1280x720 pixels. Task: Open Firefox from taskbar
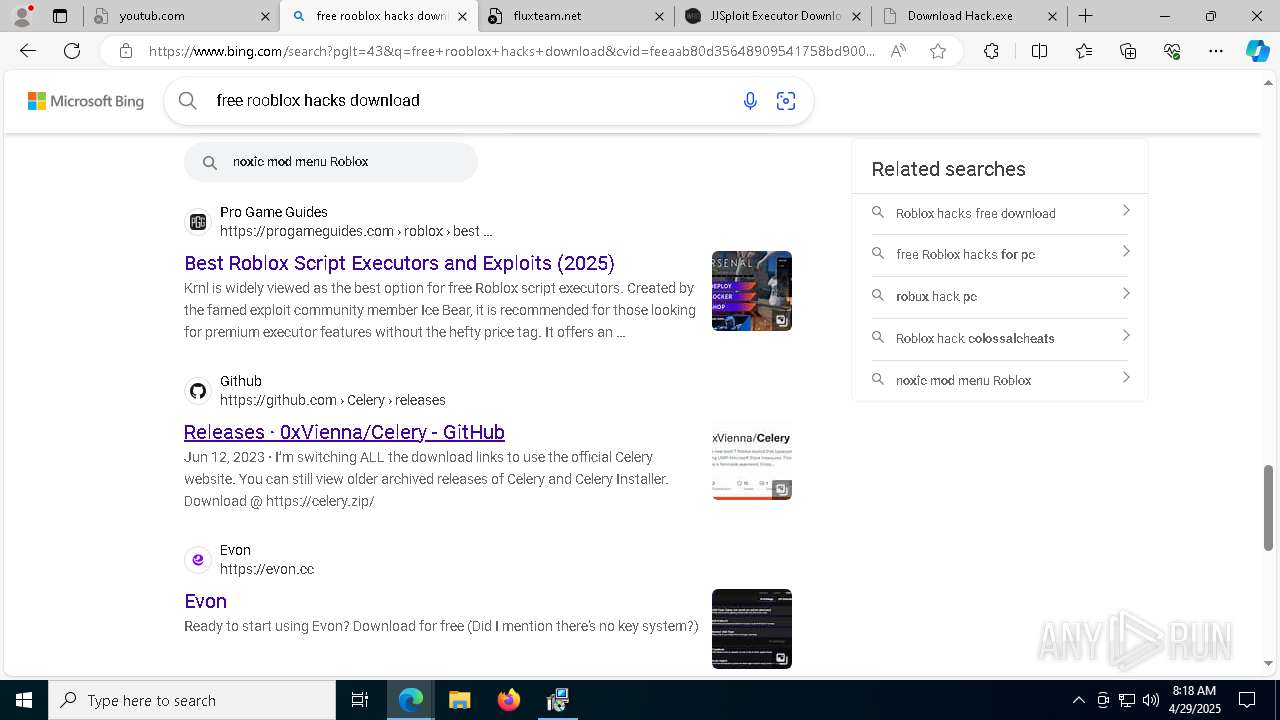click(508, 700)
